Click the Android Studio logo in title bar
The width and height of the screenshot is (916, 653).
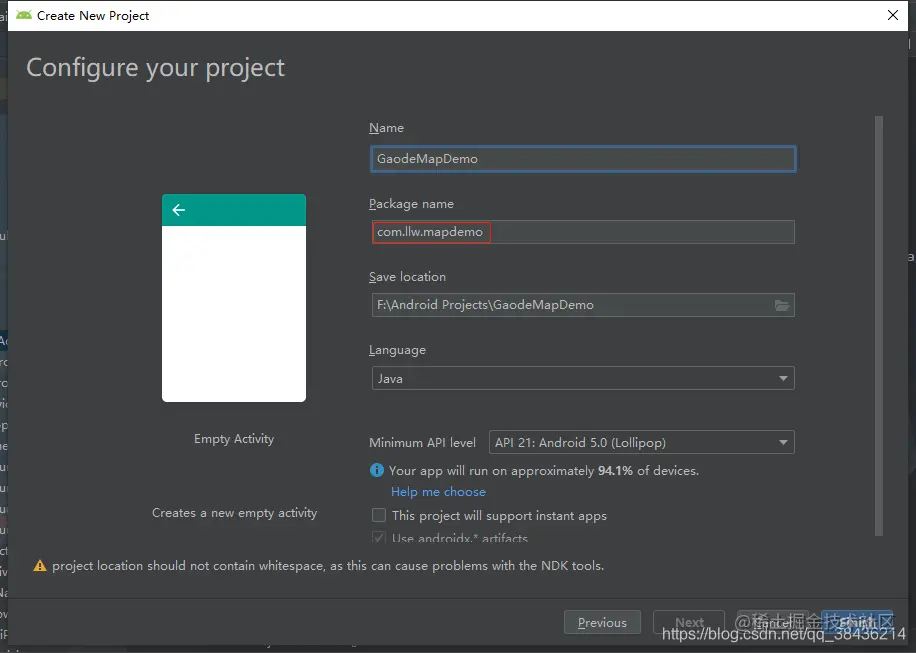pyautogui.click(x=24, y=15)
